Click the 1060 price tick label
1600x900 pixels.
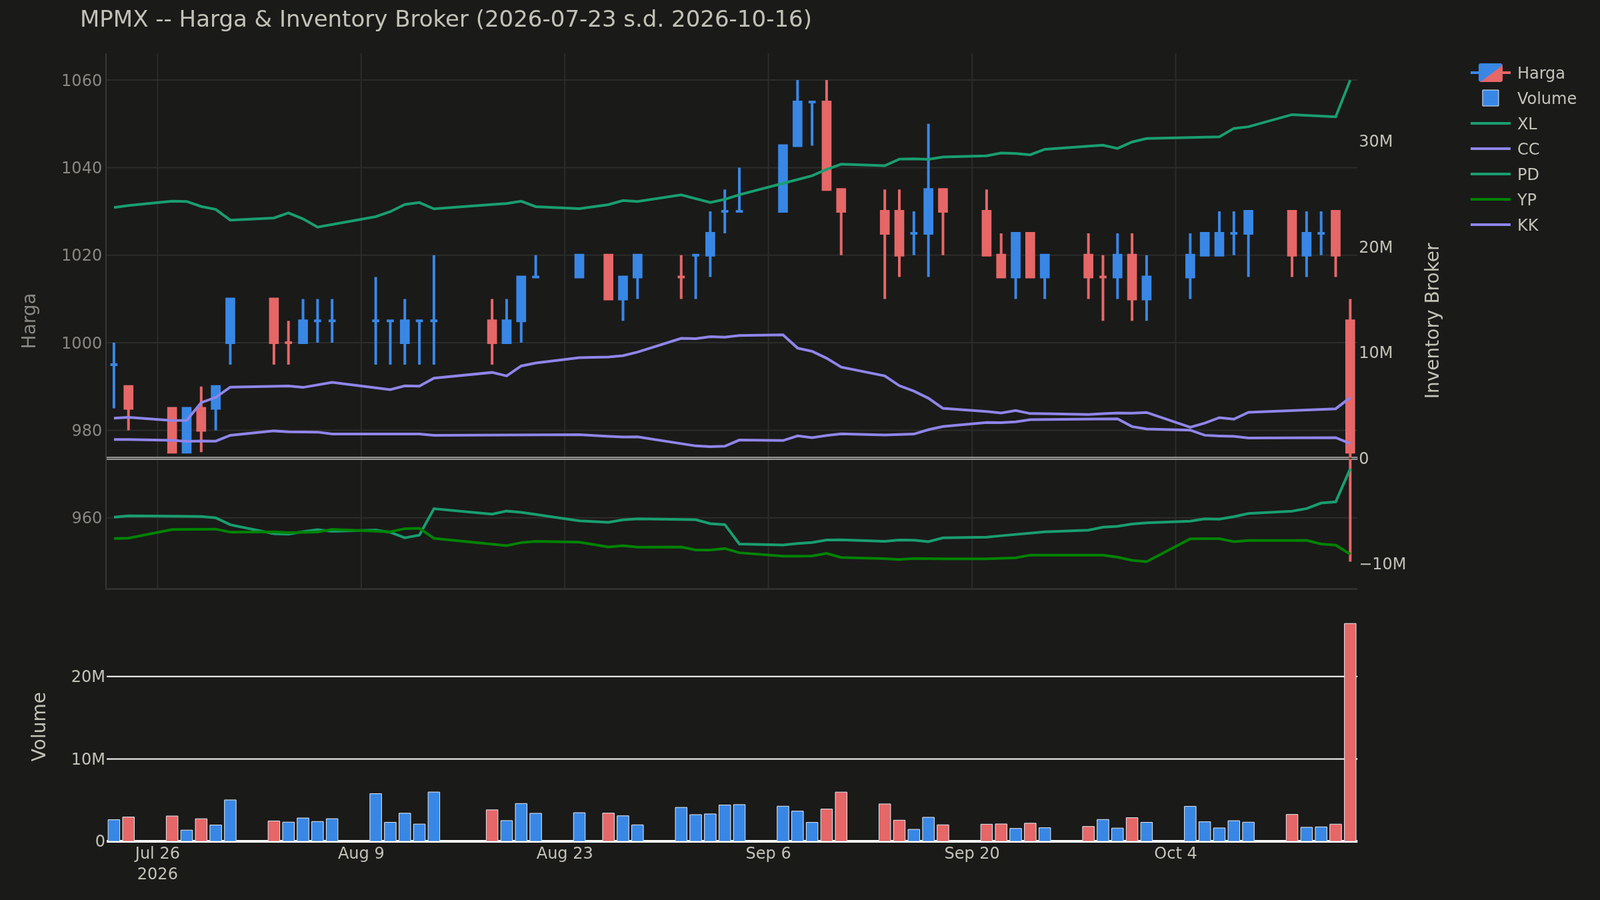[x=83, y=80]
